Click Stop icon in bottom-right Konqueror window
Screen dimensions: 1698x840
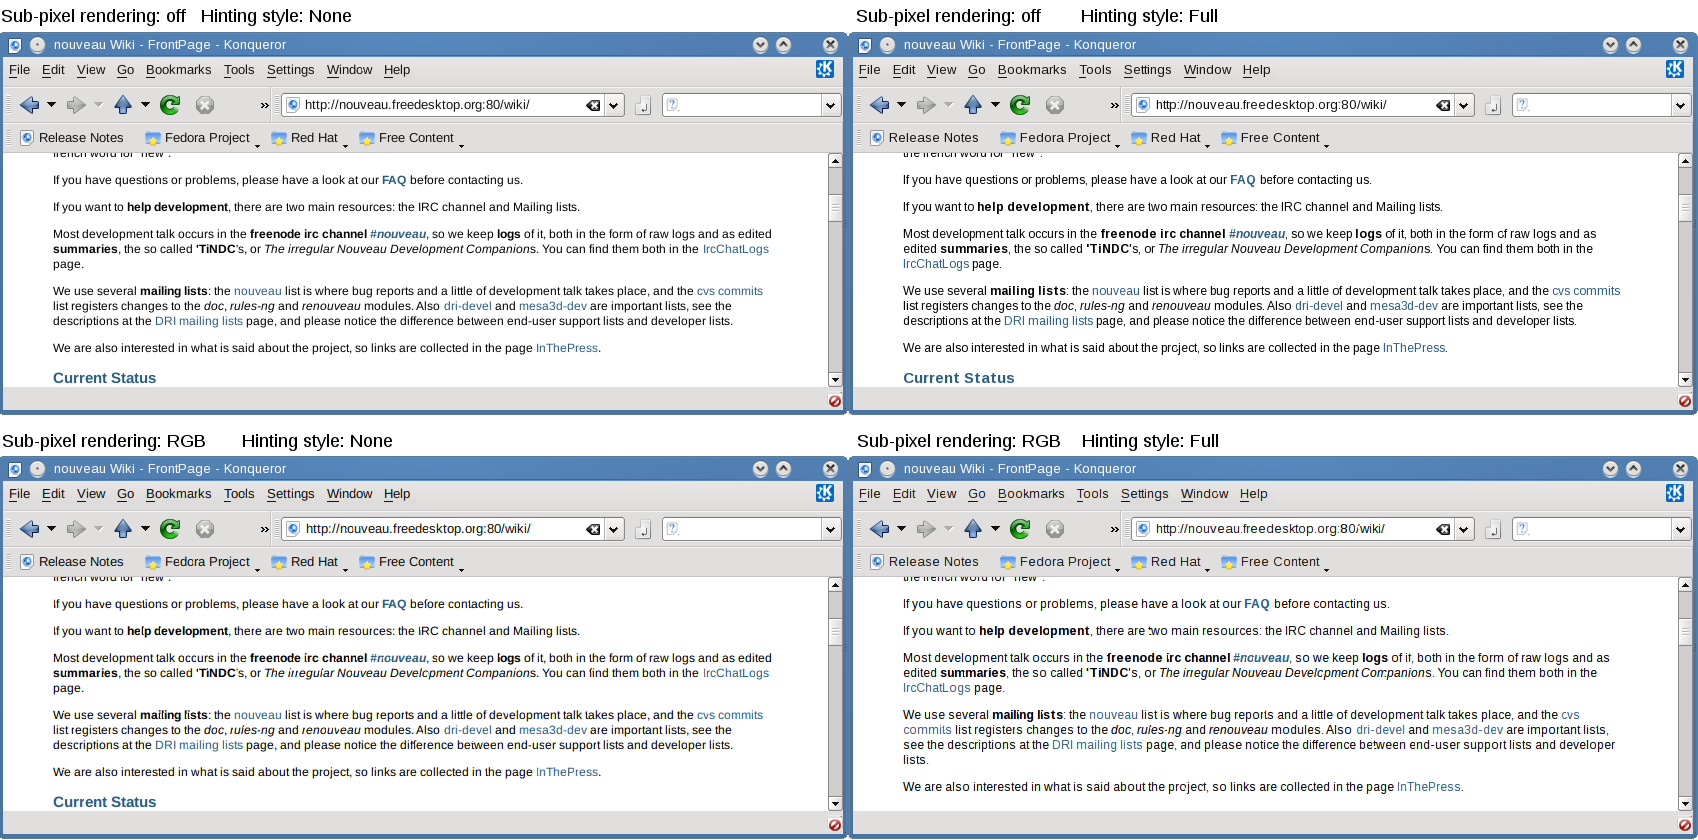click(1054, 529)
